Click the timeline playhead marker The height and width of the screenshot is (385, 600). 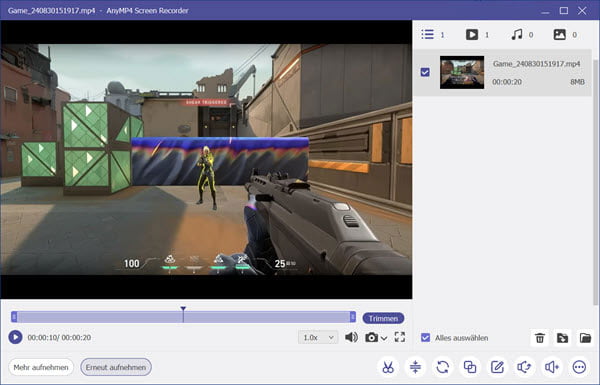tap(183, 309)
